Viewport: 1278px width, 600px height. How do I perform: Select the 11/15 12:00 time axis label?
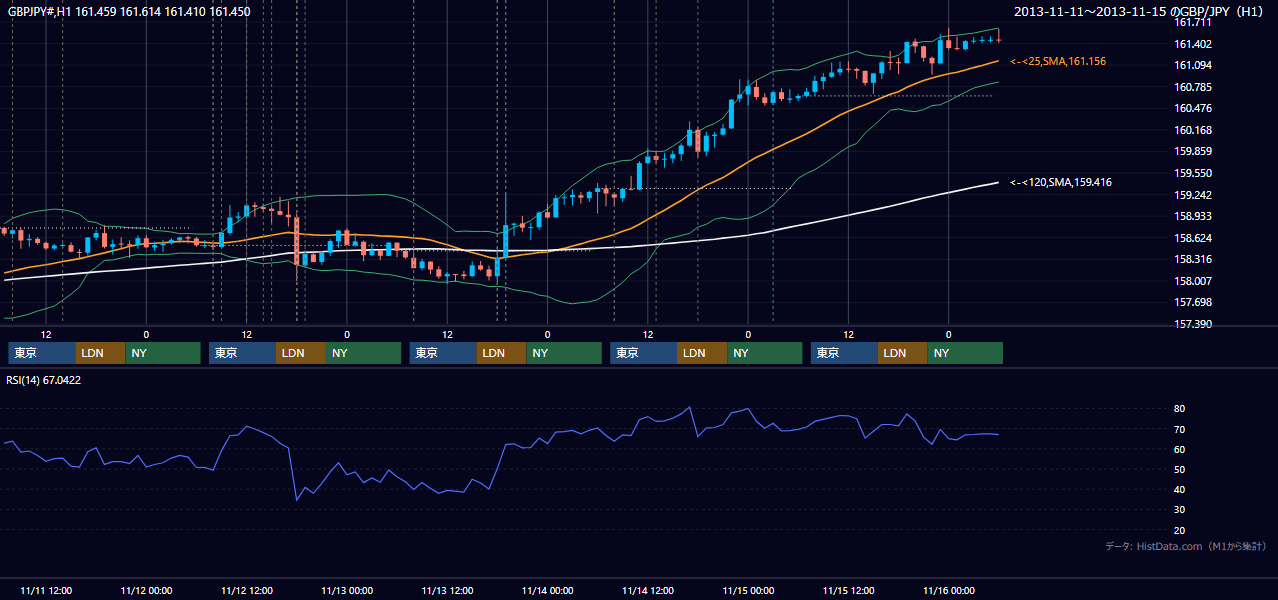pyautogui.click(x=849, y=590)
